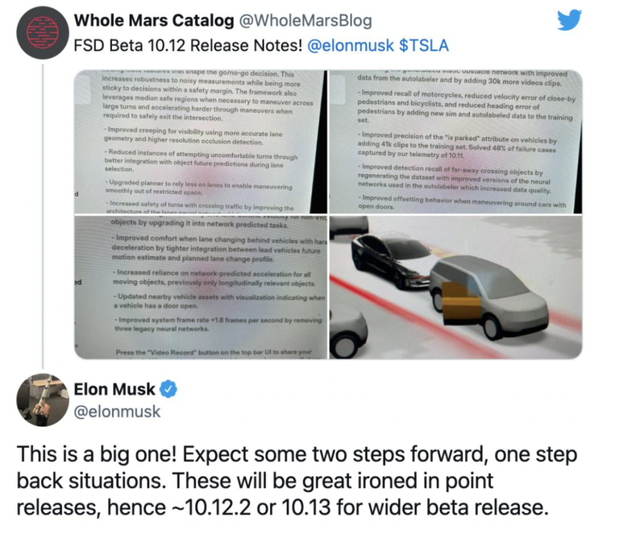The height and width of the screenshot is (538, 640).
Task: Open the $TSLA cashtag link
Action: (x=424, y=45)
